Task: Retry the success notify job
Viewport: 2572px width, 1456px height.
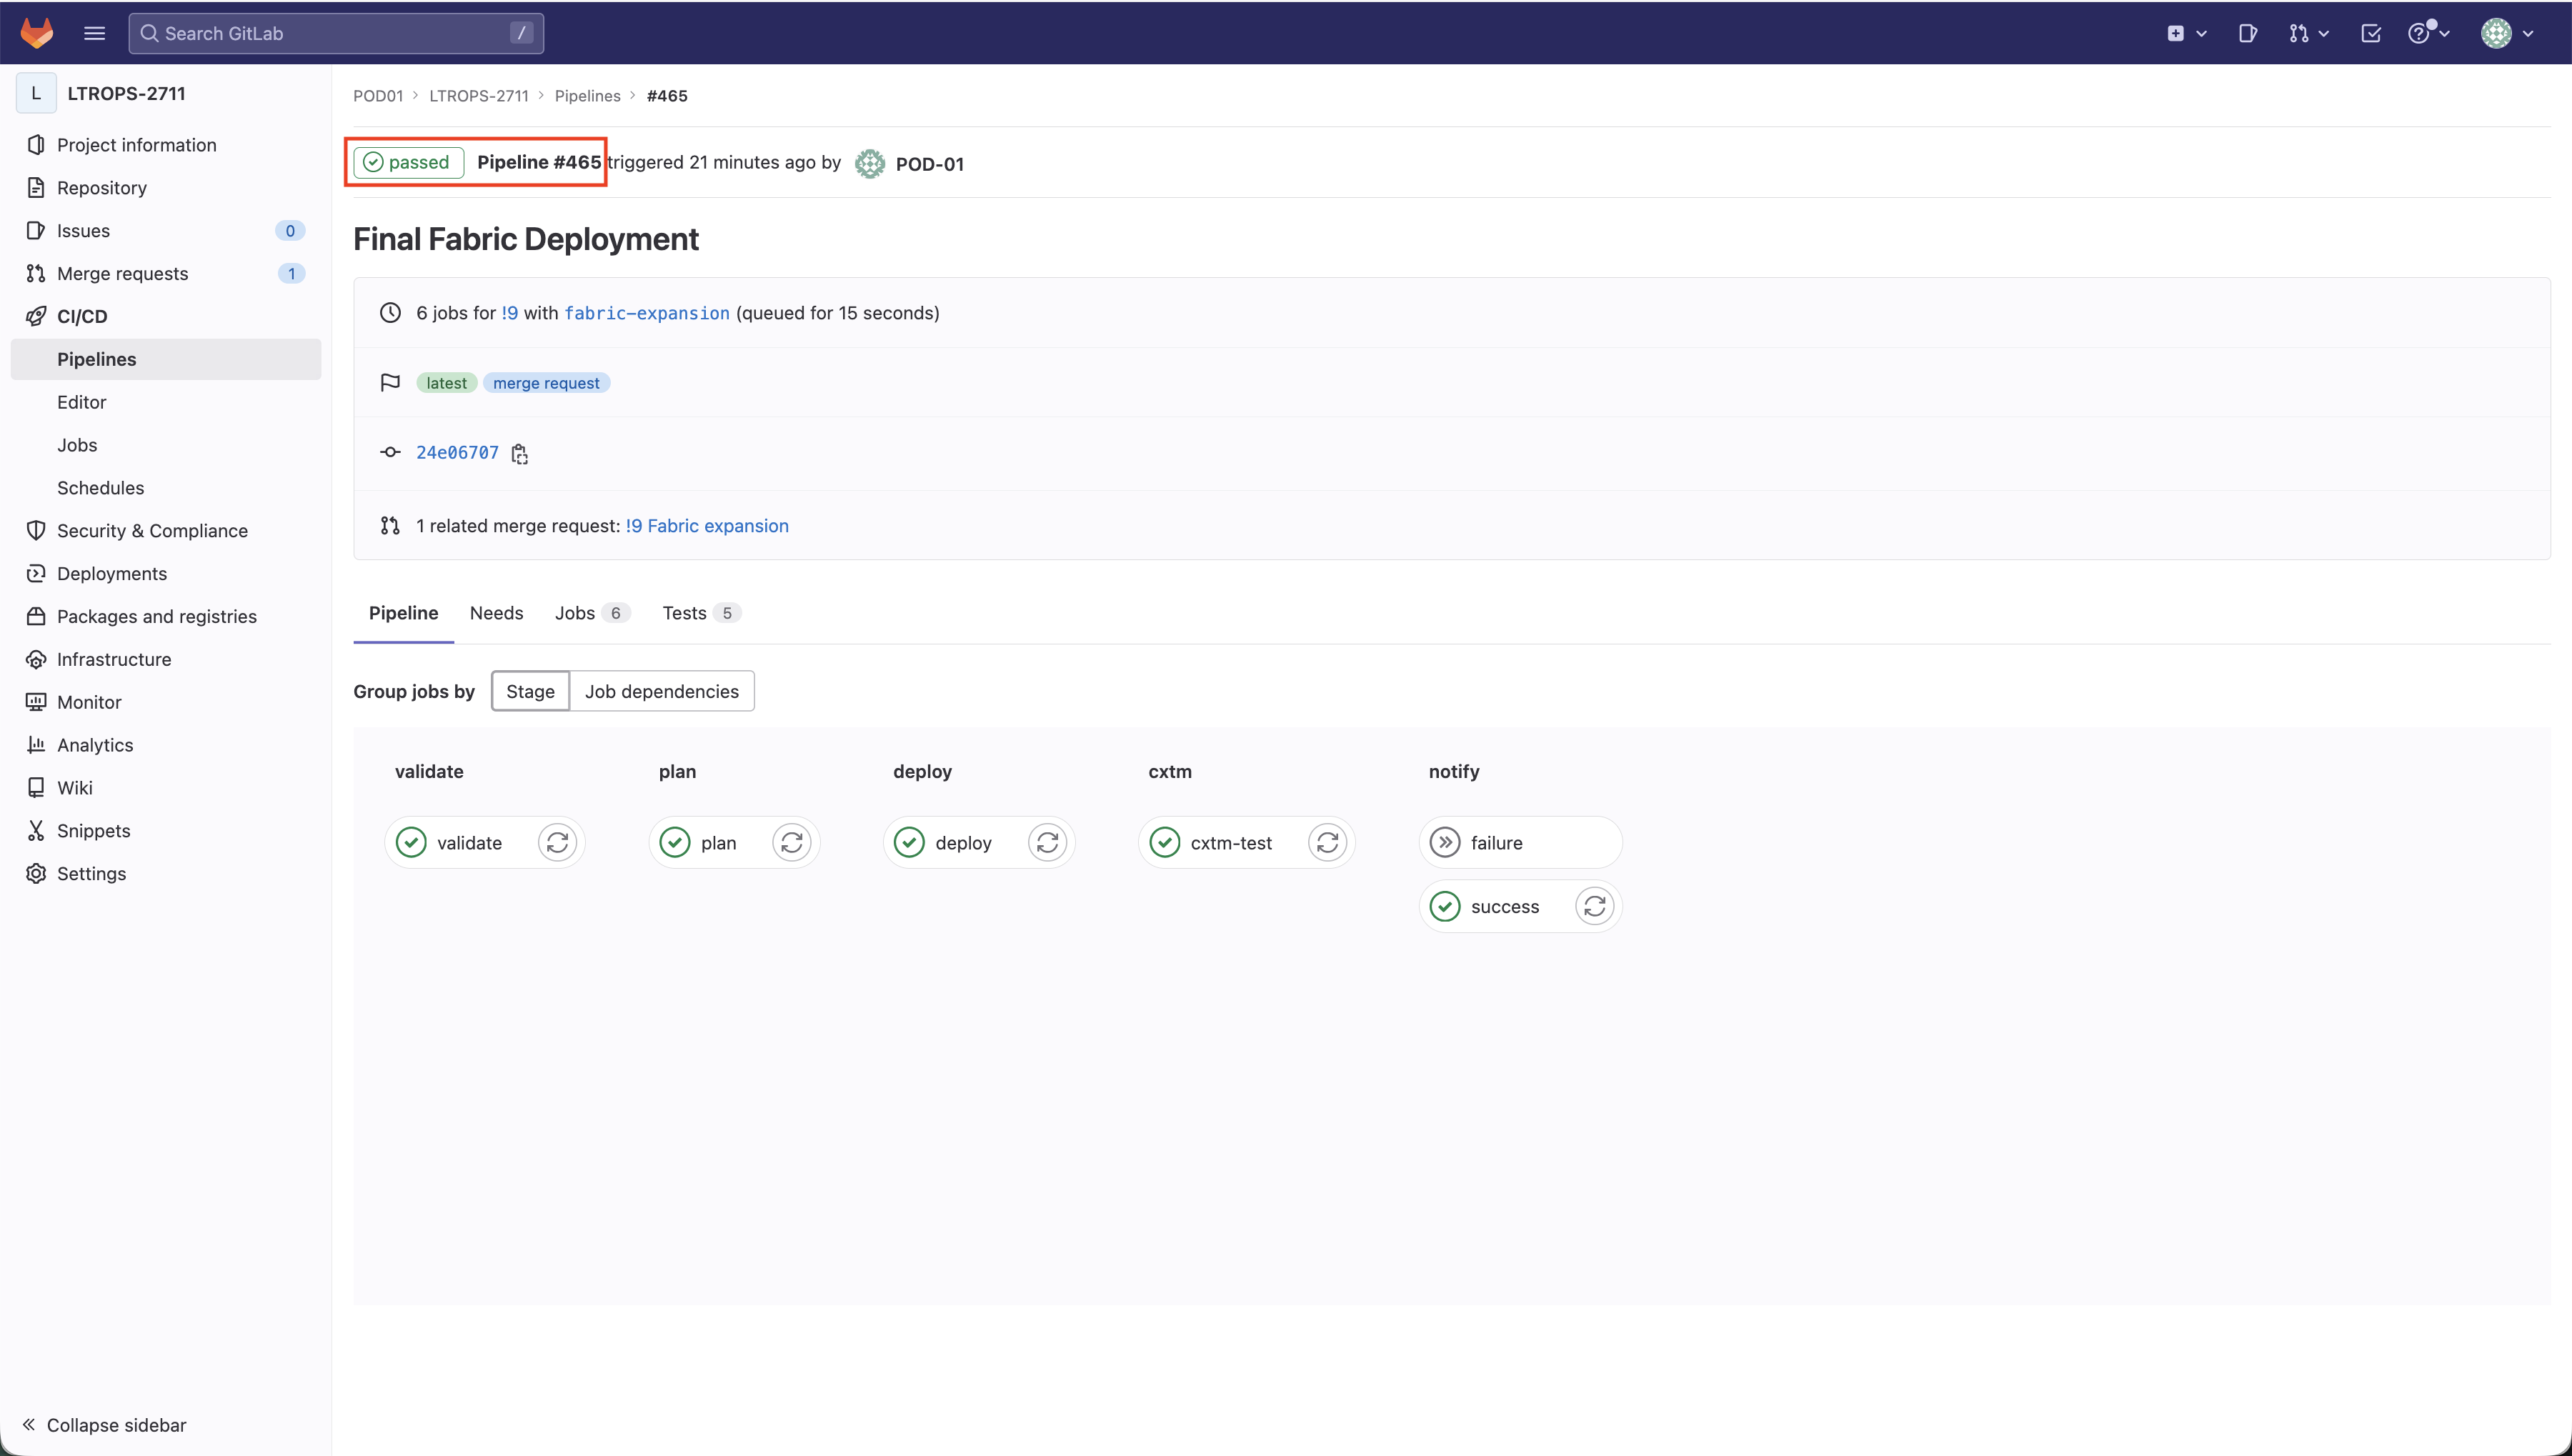Action: pos(1594,907)
